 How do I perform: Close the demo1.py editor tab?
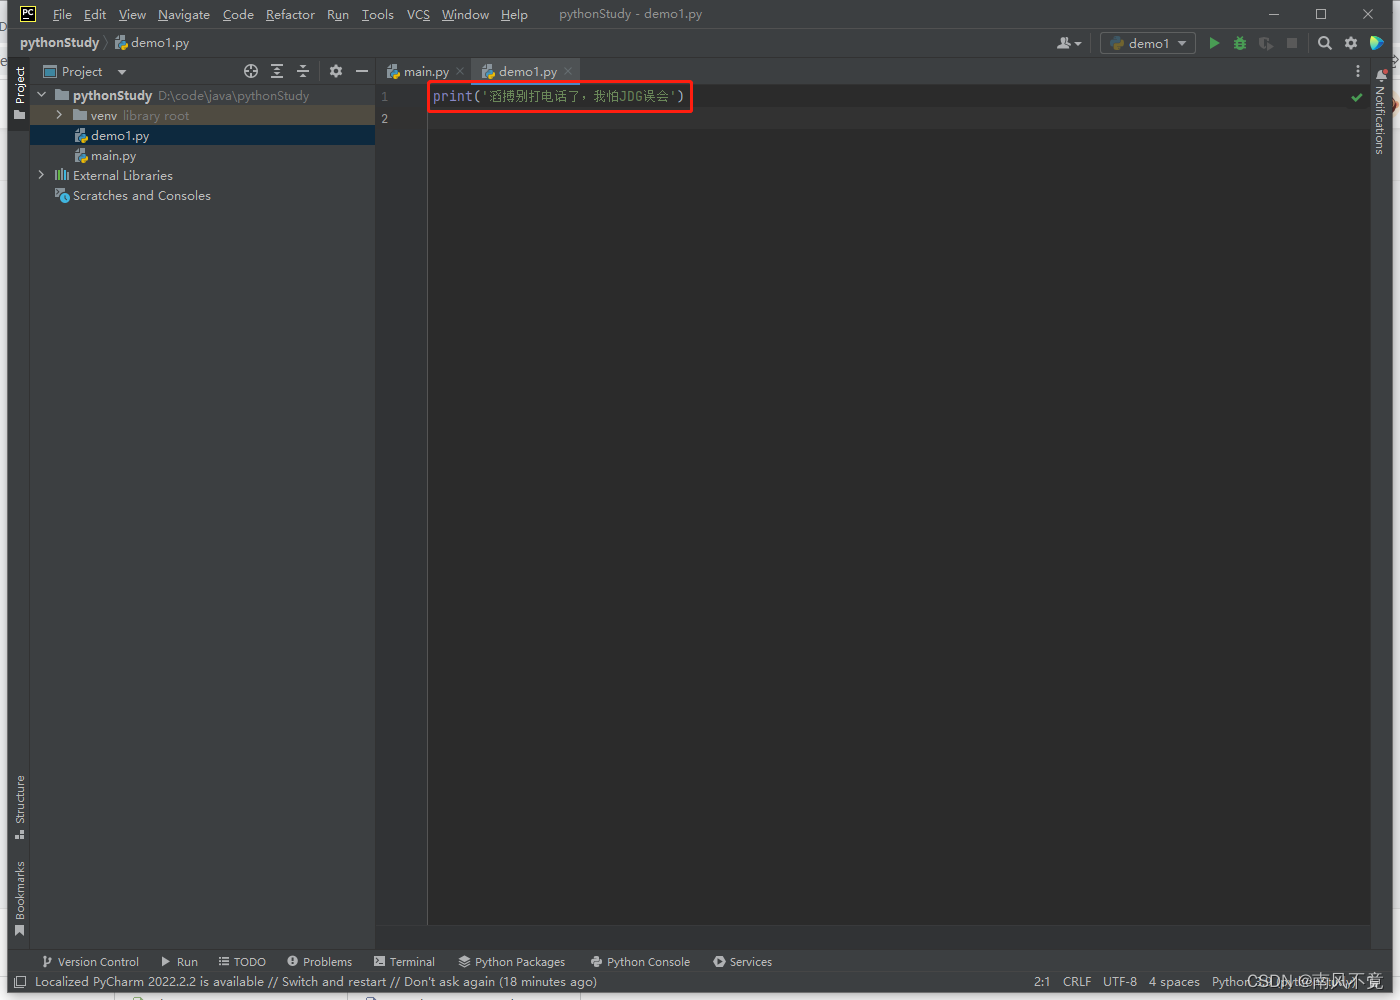pyautogui.click(x=568, y=71)
